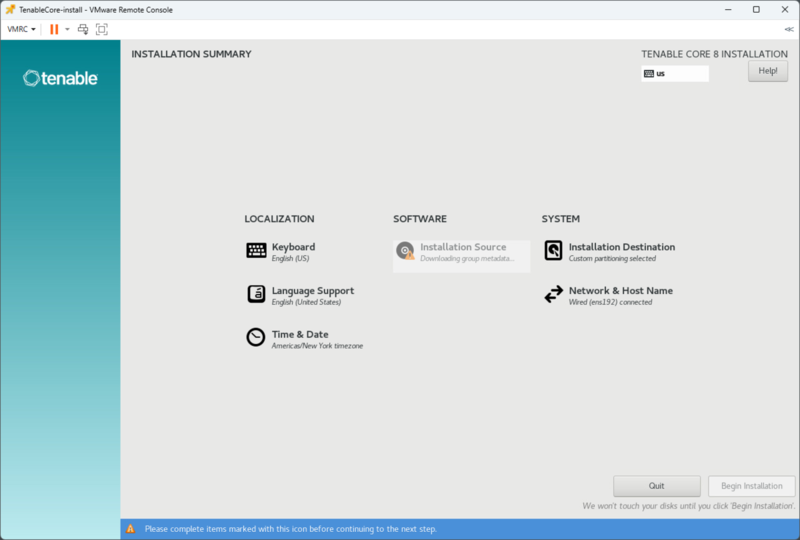Click the Installation Destination disk icon
This screenshot has width=800, height=540.
click(x=553, y=251)
